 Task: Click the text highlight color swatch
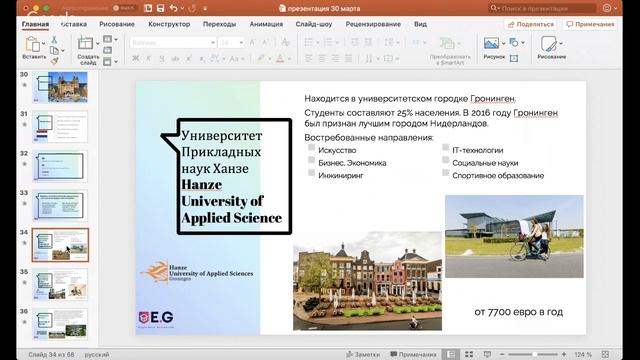[x=261, y=59]
